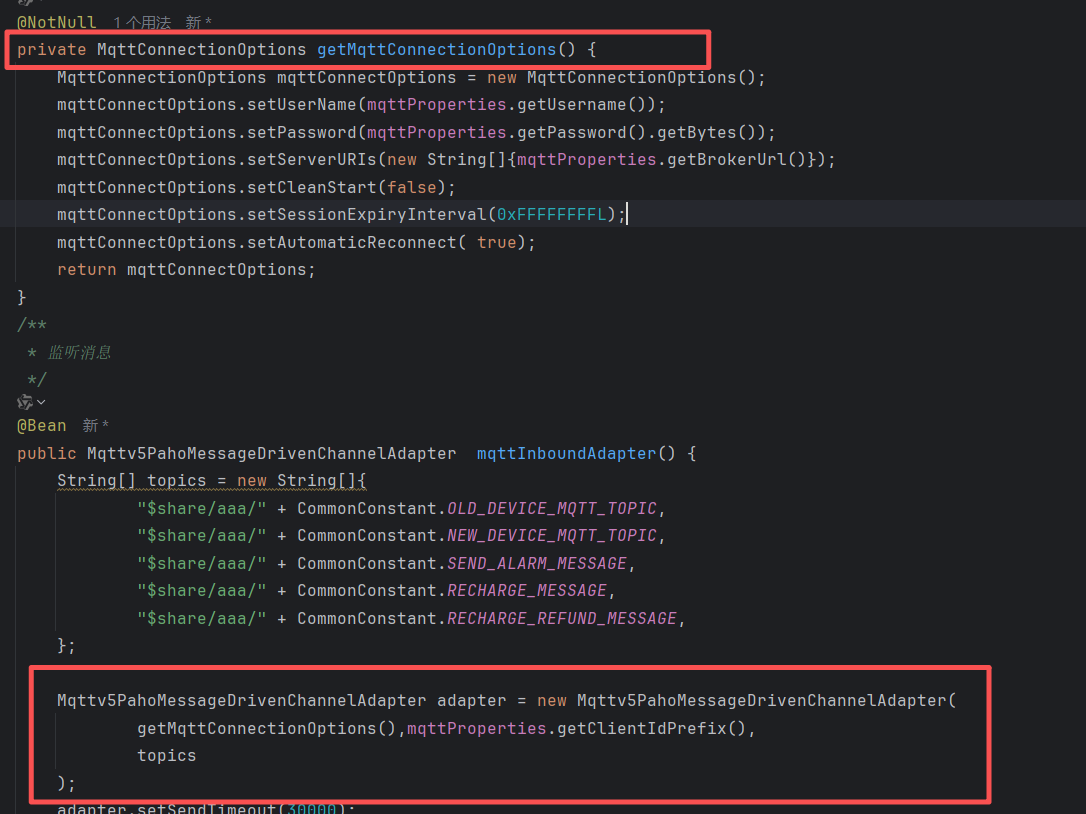Click the RECHARGE_MESSAGE constant

coord(526,590)
